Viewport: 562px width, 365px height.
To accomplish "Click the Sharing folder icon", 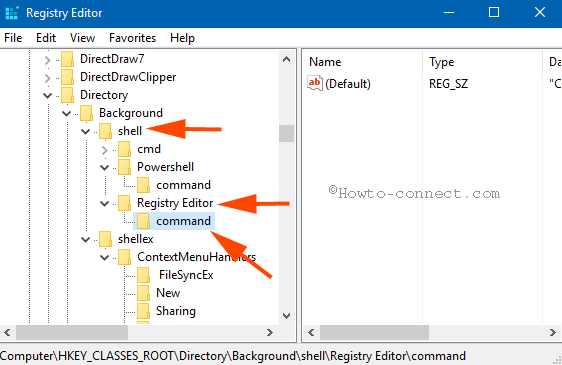I will 143,311.
